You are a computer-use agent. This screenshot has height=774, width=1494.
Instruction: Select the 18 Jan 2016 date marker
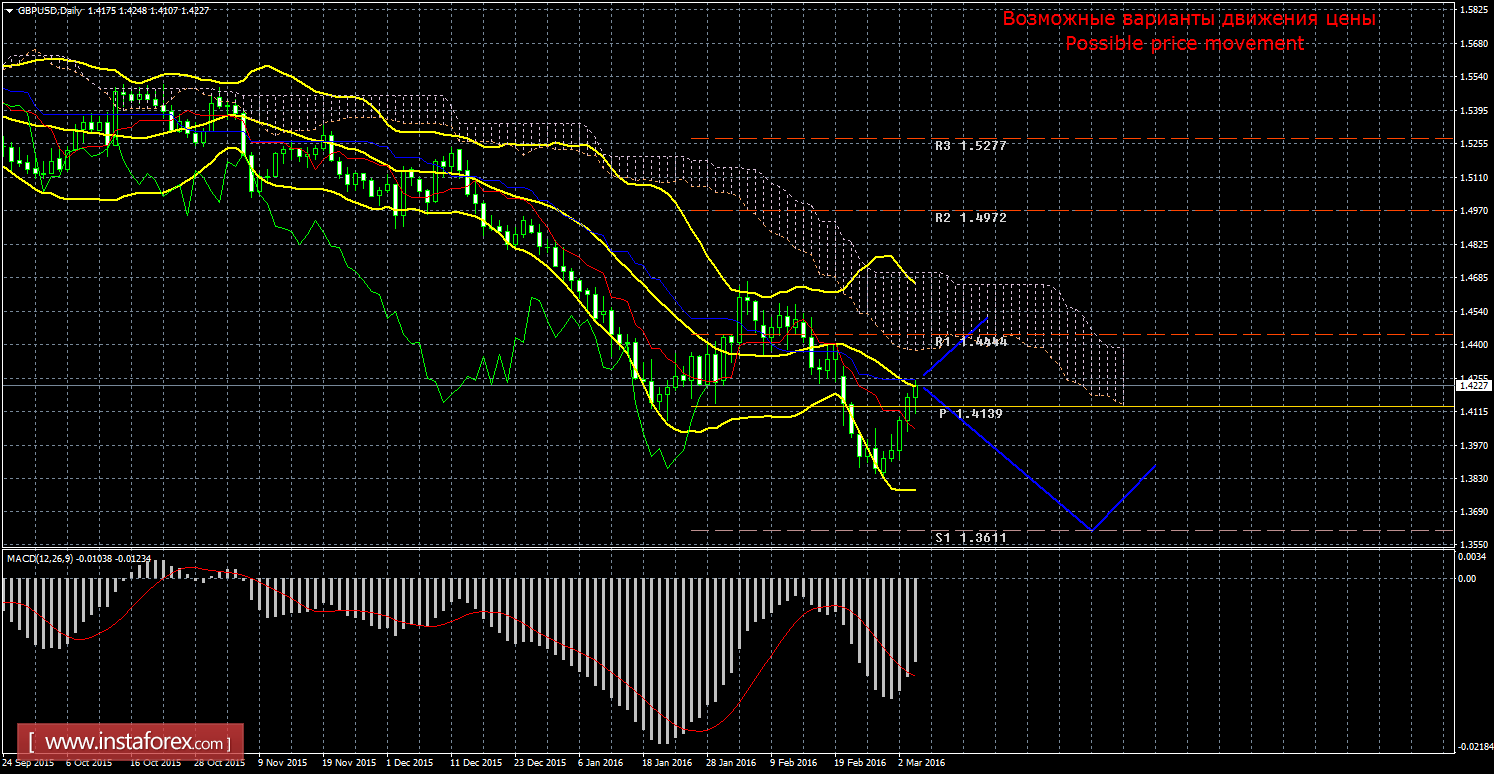tap(667, 762)
